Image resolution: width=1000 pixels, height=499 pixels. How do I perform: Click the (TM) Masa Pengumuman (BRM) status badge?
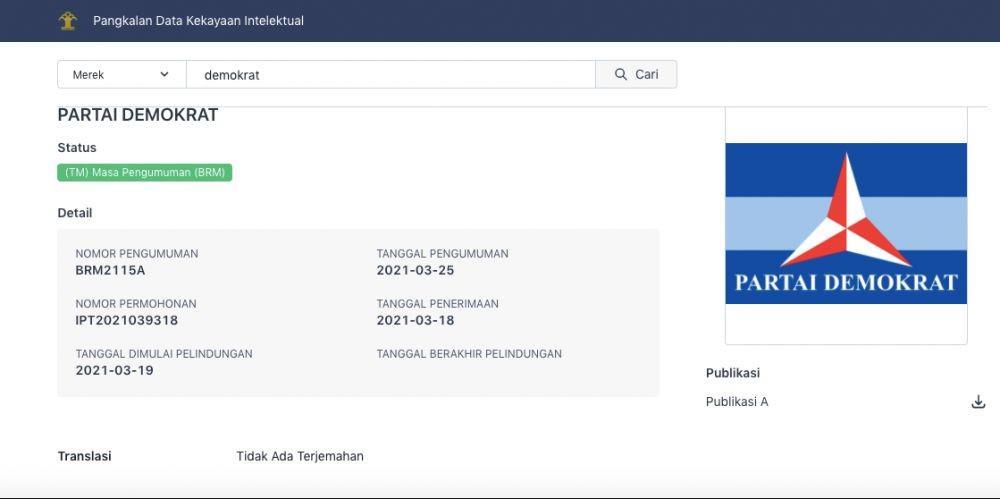coord(145,172)
